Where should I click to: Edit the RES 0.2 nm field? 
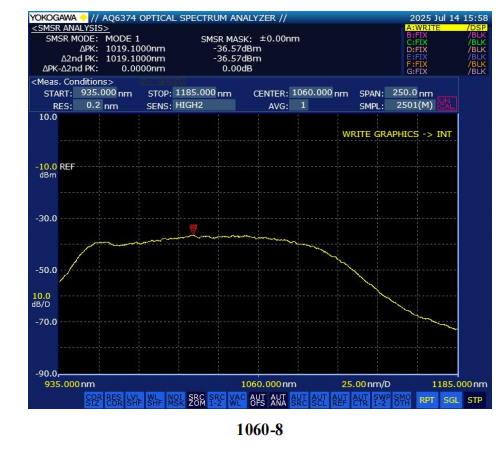coord(88,105)
